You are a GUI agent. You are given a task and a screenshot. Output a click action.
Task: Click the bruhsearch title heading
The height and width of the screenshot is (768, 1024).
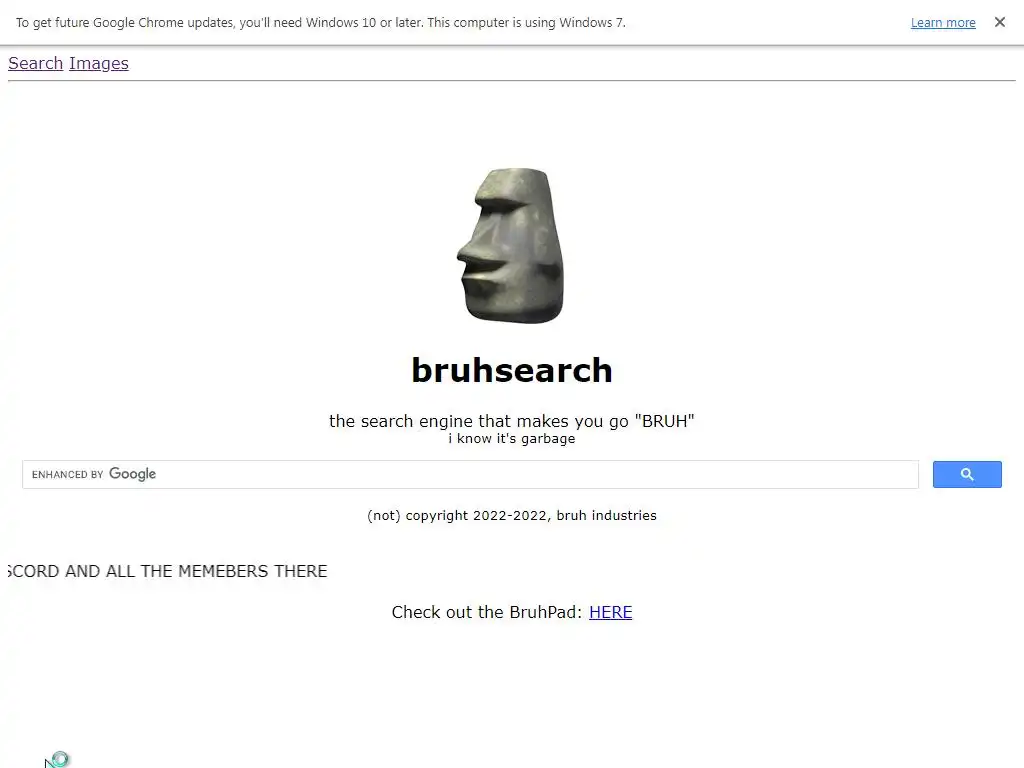click(x=512, y=370)
